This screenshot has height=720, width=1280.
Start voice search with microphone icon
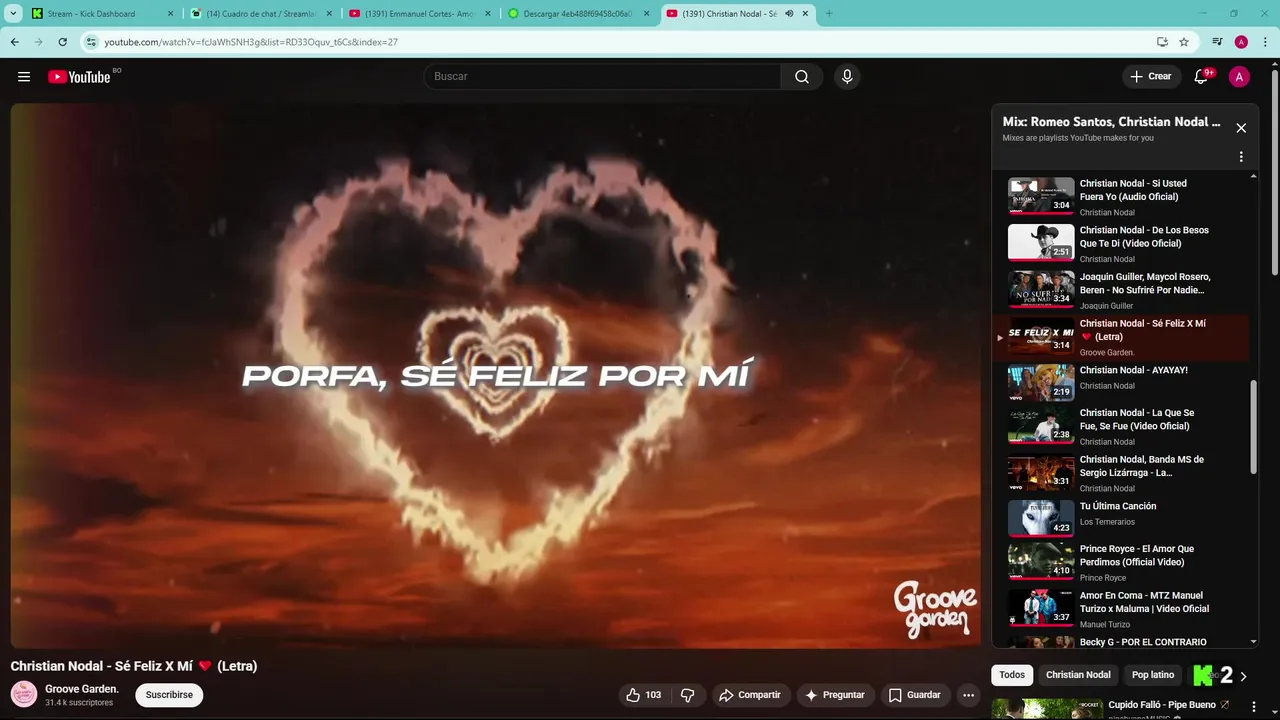(847, 77)
